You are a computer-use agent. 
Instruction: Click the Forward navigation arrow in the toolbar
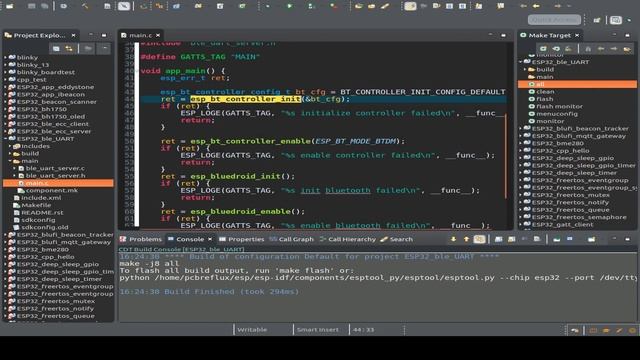point(558,6)
